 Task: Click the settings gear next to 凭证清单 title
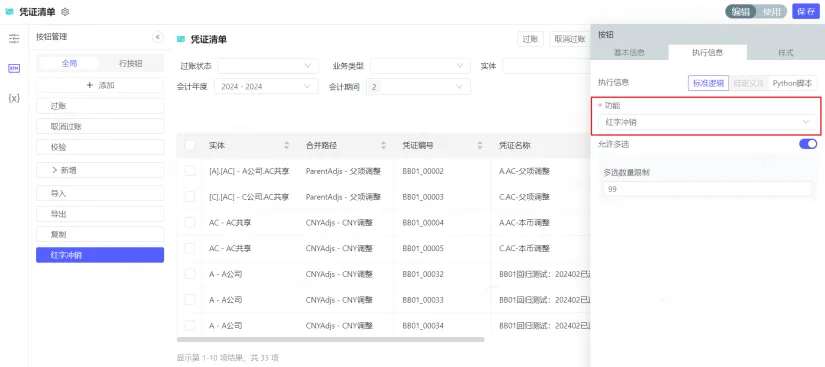point(65,12)
